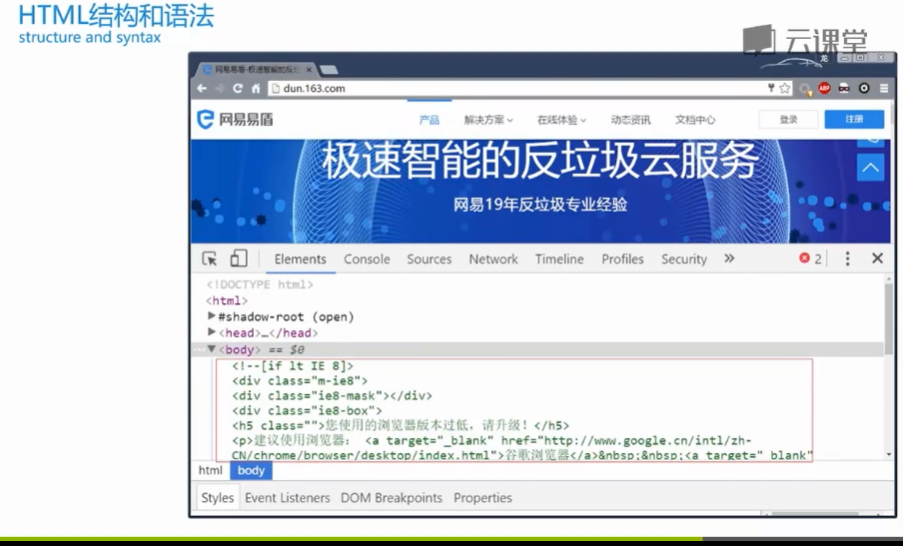Open the Properties sidebar tab
The height and width of the screenshot is (546, 903).
[483, 498]
